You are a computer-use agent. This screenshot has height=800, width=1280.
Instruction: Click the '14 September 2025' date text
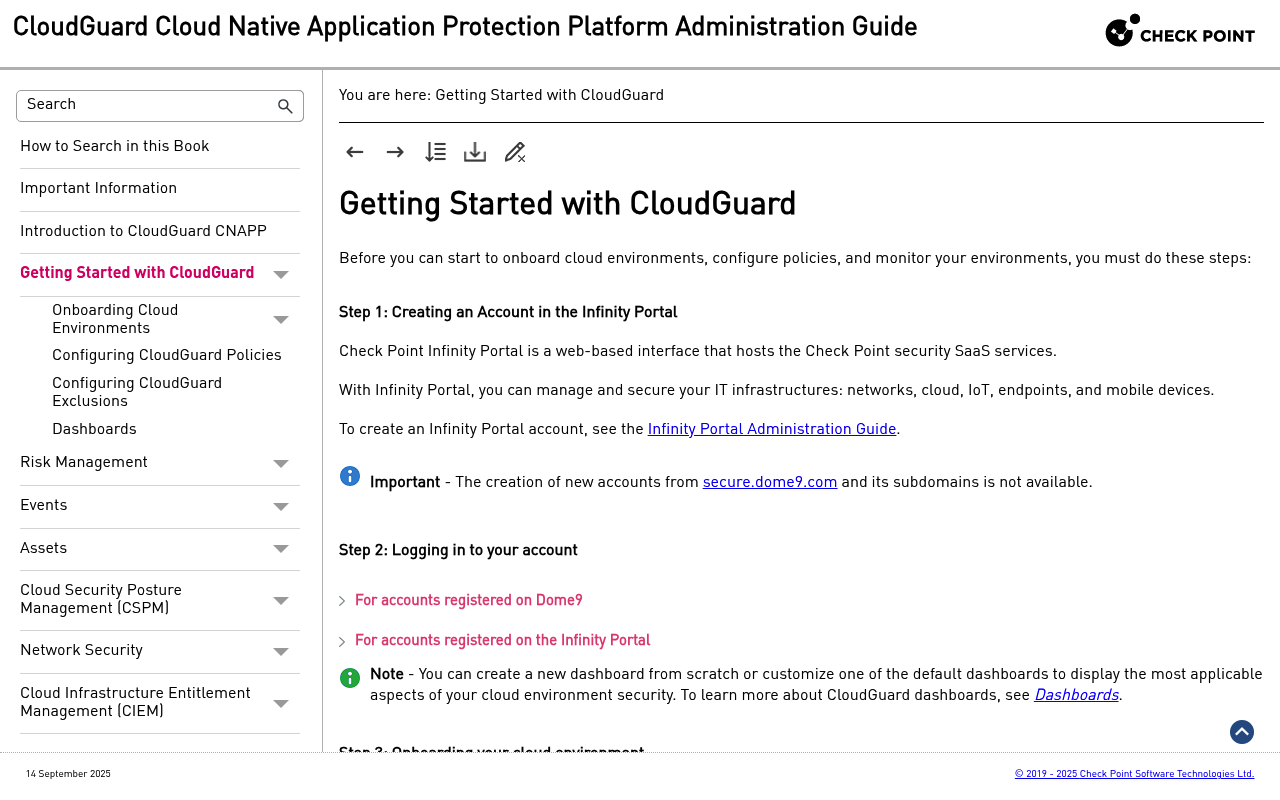coord(68,775)
